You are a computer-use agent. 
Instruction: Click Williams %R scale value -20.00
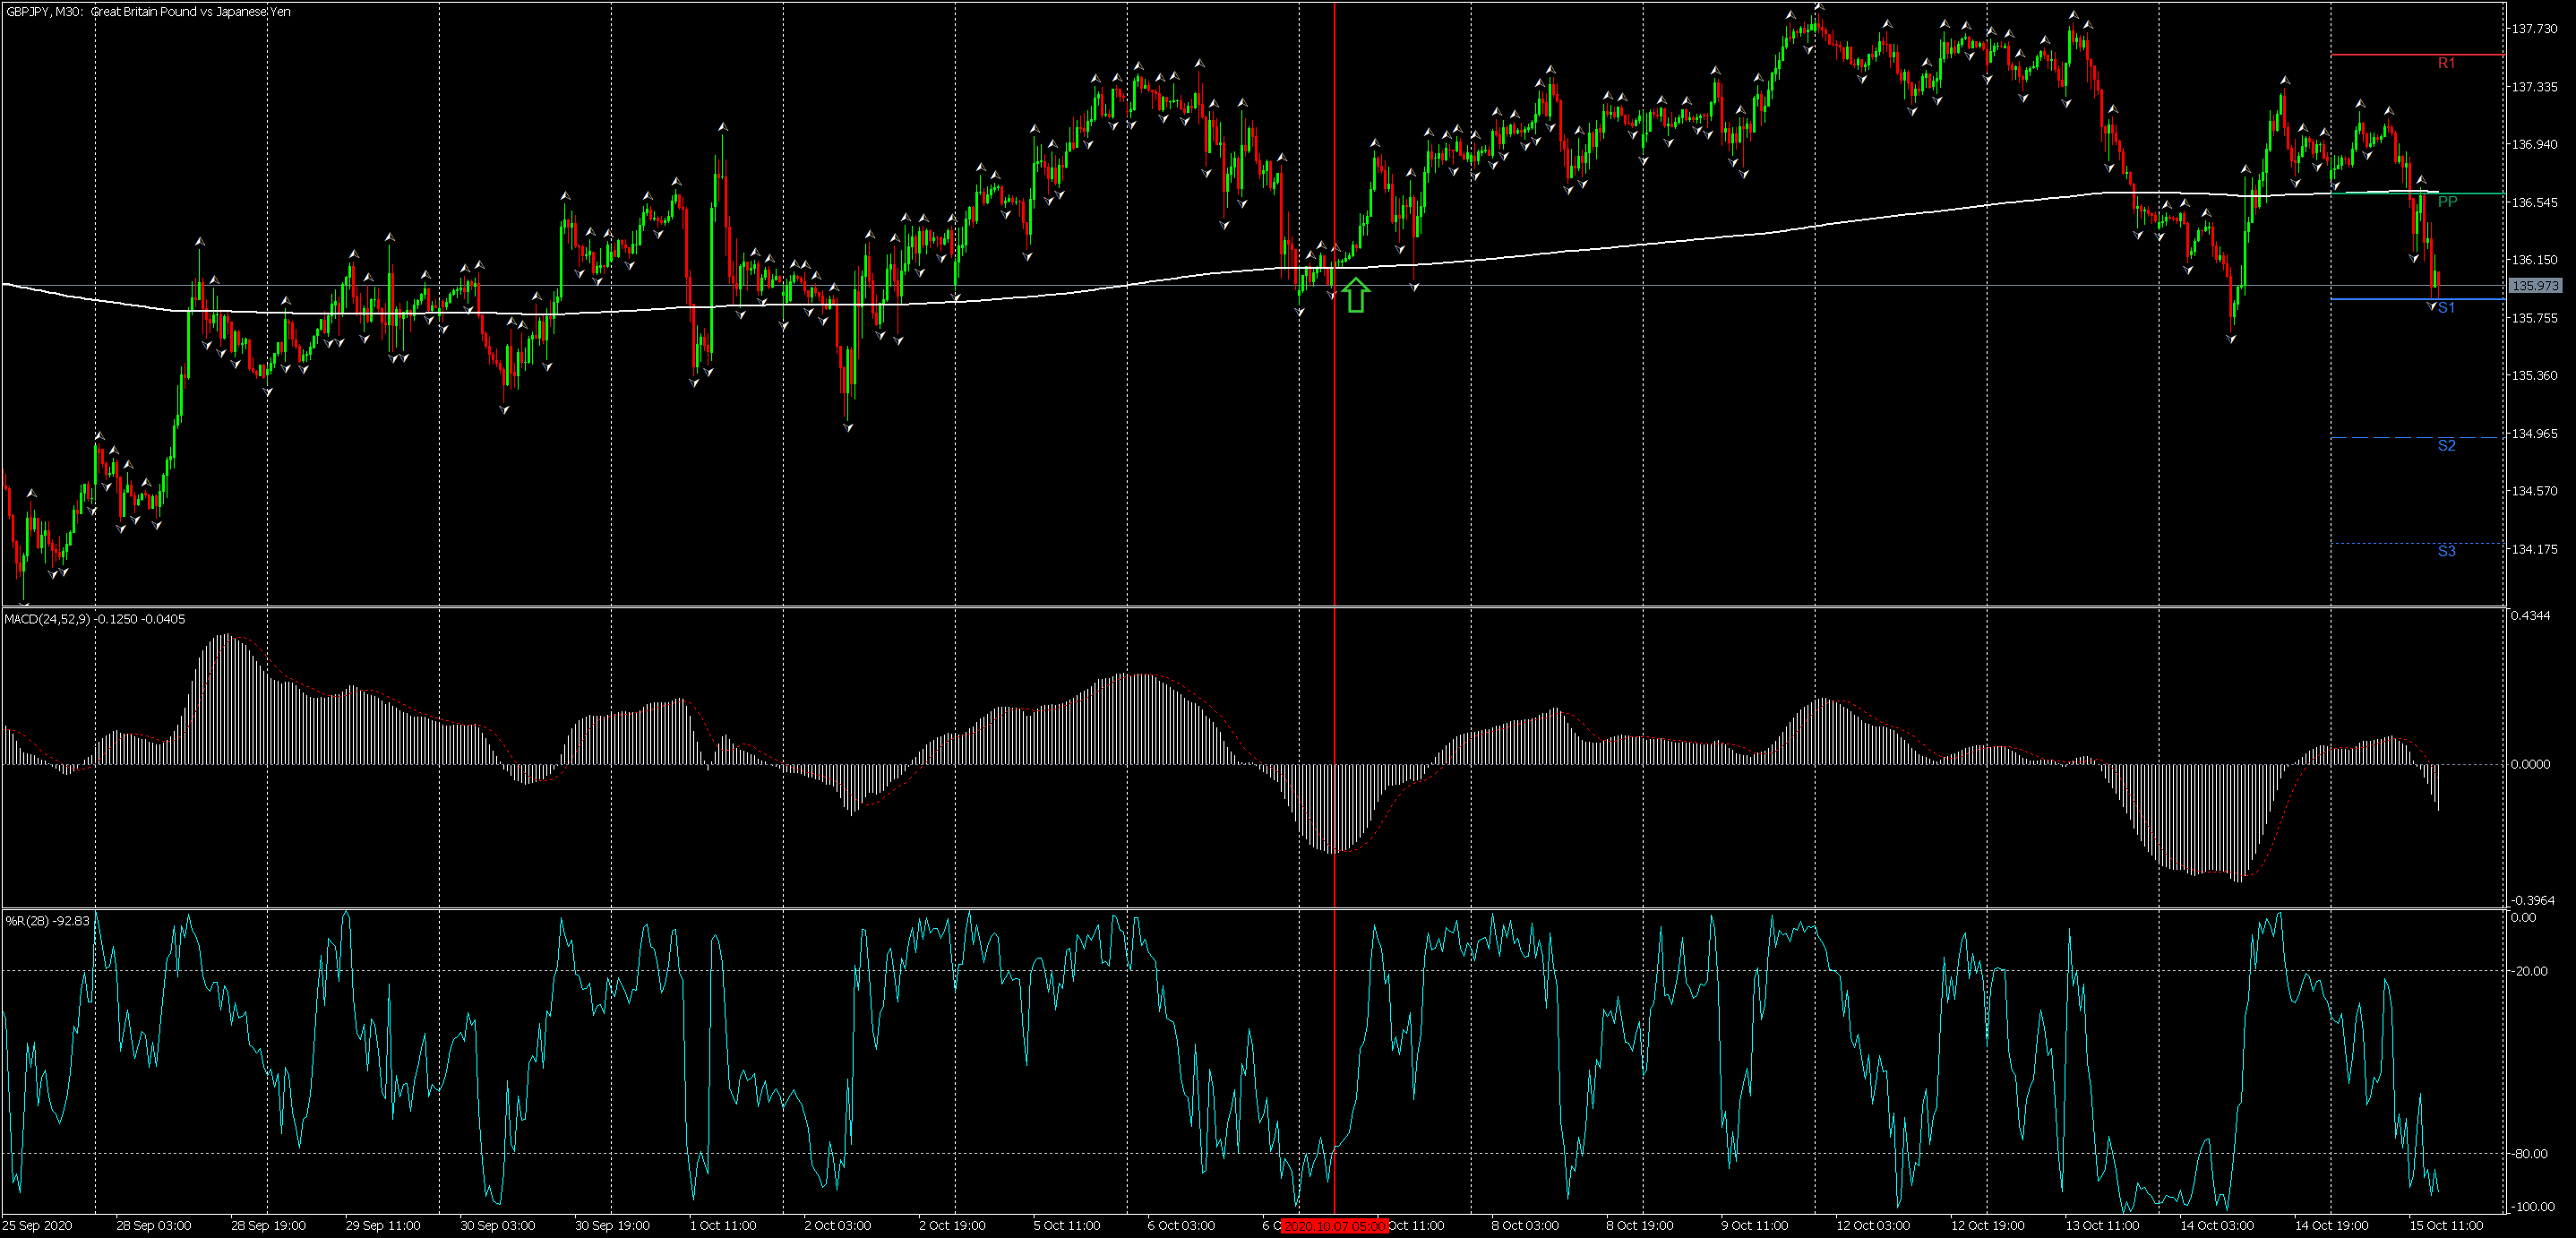(2531, 971)
